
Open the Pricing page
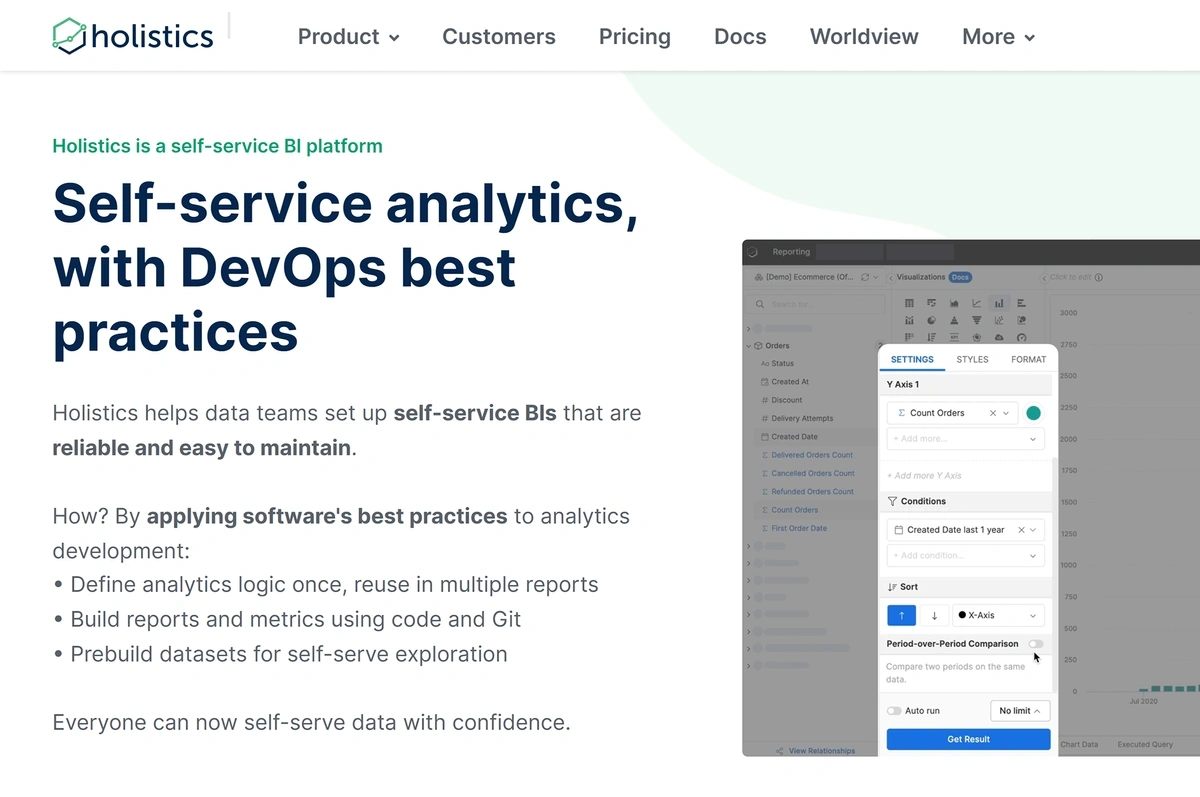(635, 37)
